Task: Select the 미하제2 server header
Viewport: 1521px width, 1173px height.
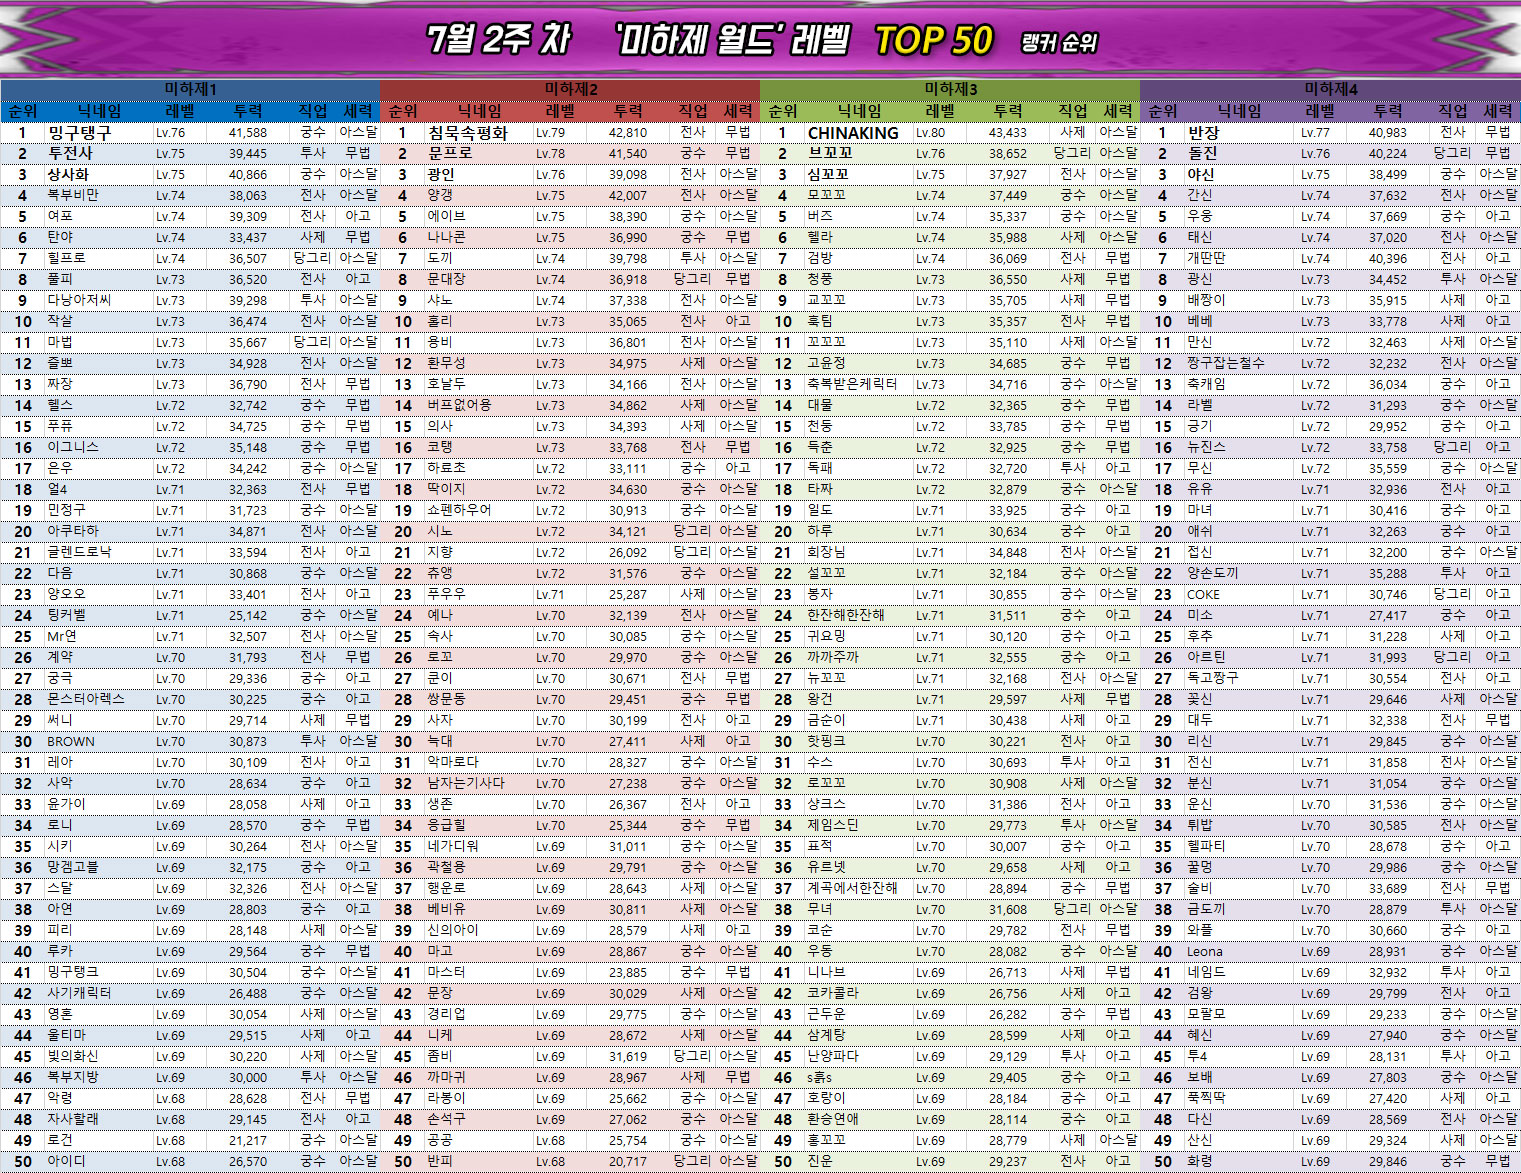Action: [570, 89]
